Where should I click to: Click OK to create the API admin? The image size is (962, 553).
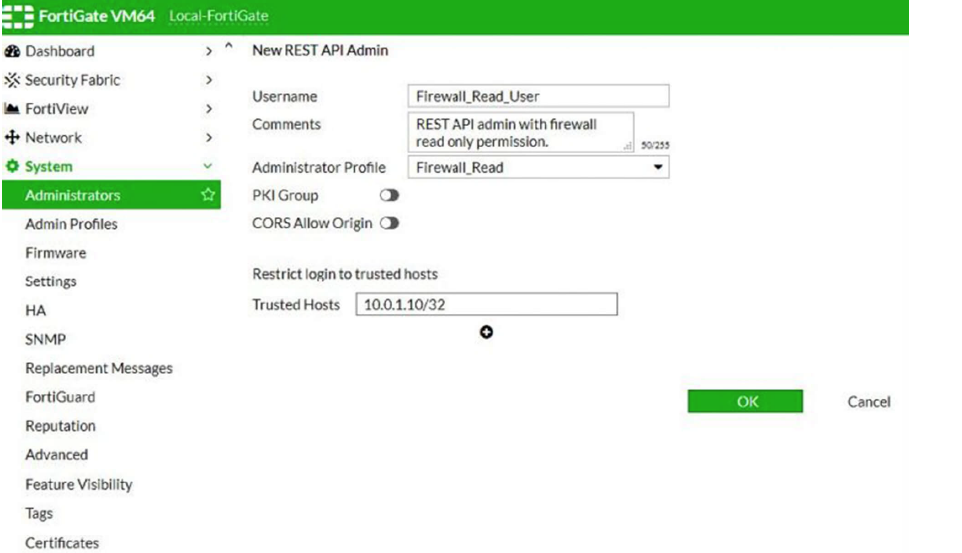tap(745, 401)
